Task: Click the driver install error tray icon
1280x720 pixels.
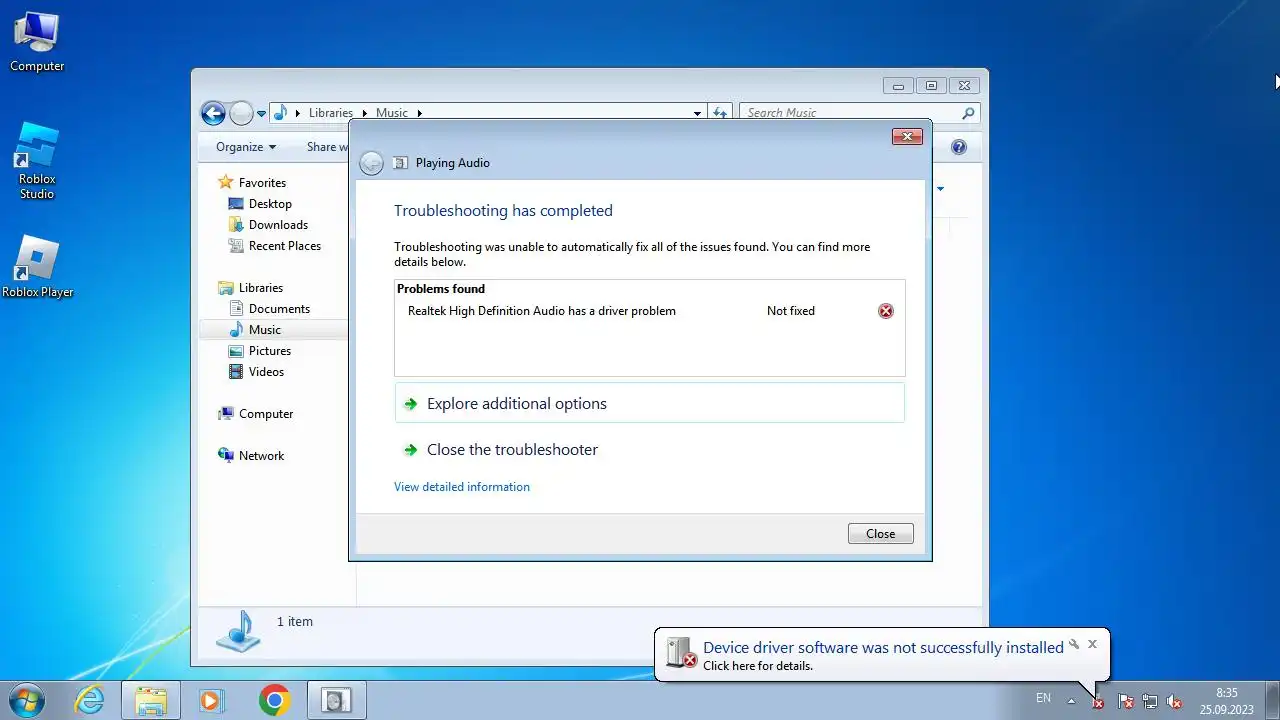Action: point(1097,702)
